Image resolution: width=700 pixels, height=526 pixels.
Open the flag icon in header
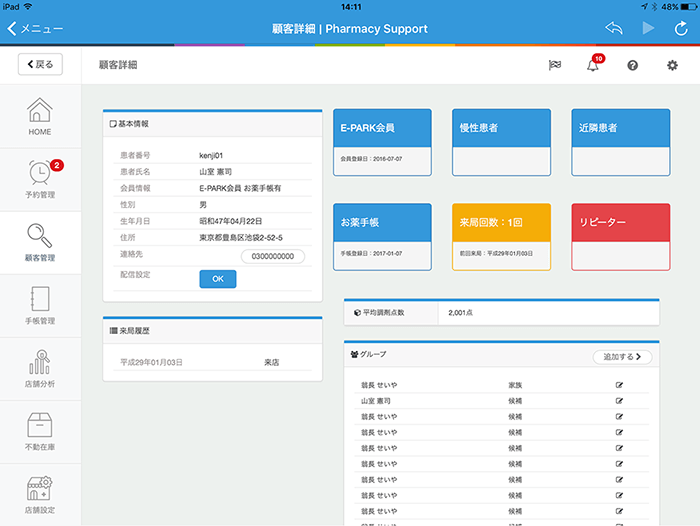tap(554, 65)
